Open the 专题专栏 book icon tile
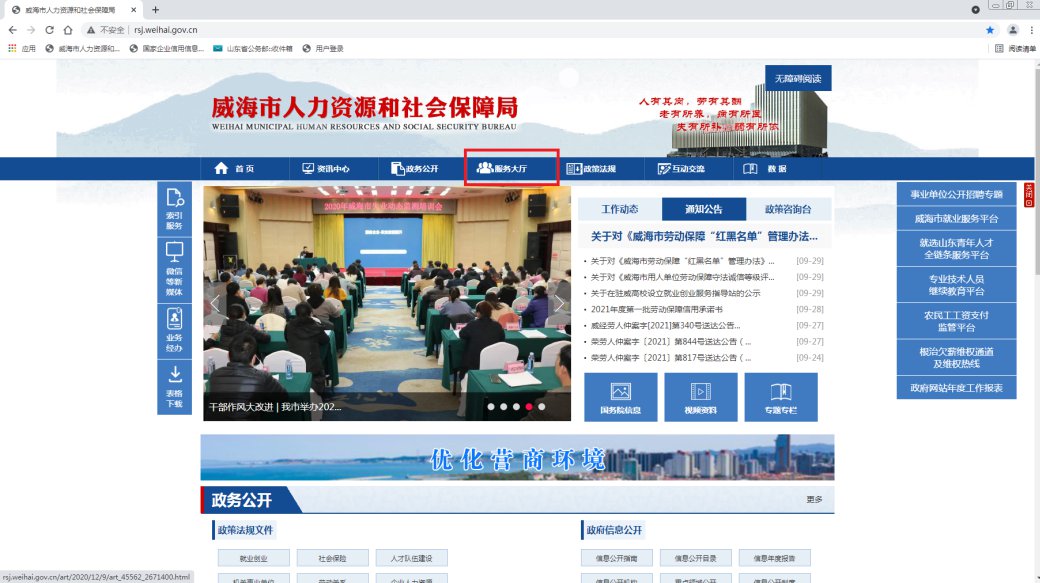 click(781, 397)
